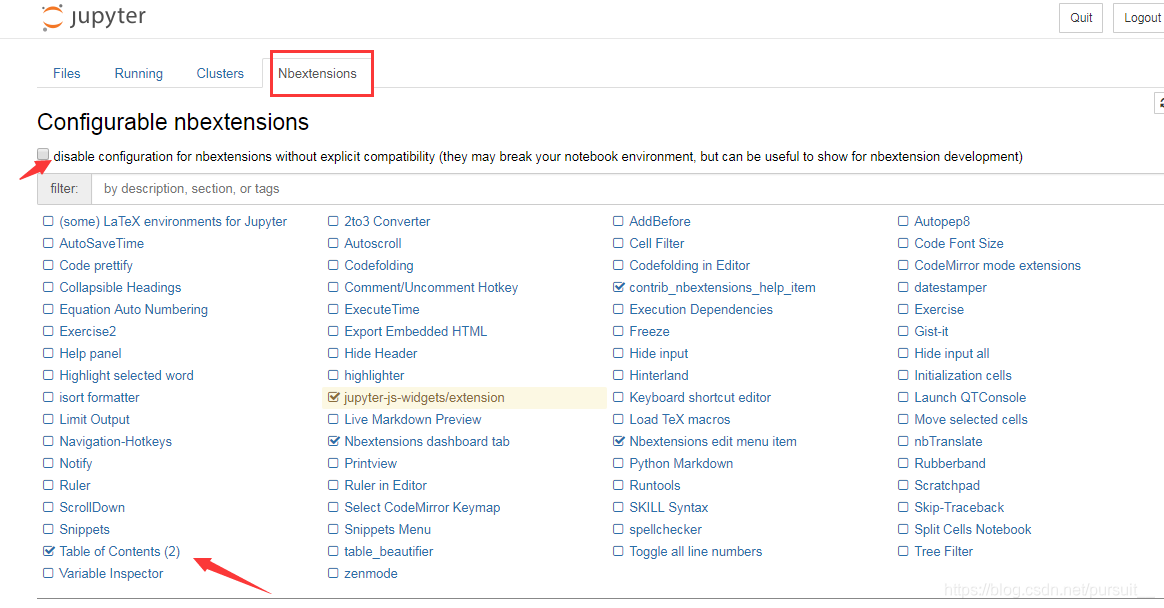This screenshot has width=1164, height=608.
Task: Enable Table of Contents (2) checkbox
Action: pyautogui.click(x=48, y=552)
